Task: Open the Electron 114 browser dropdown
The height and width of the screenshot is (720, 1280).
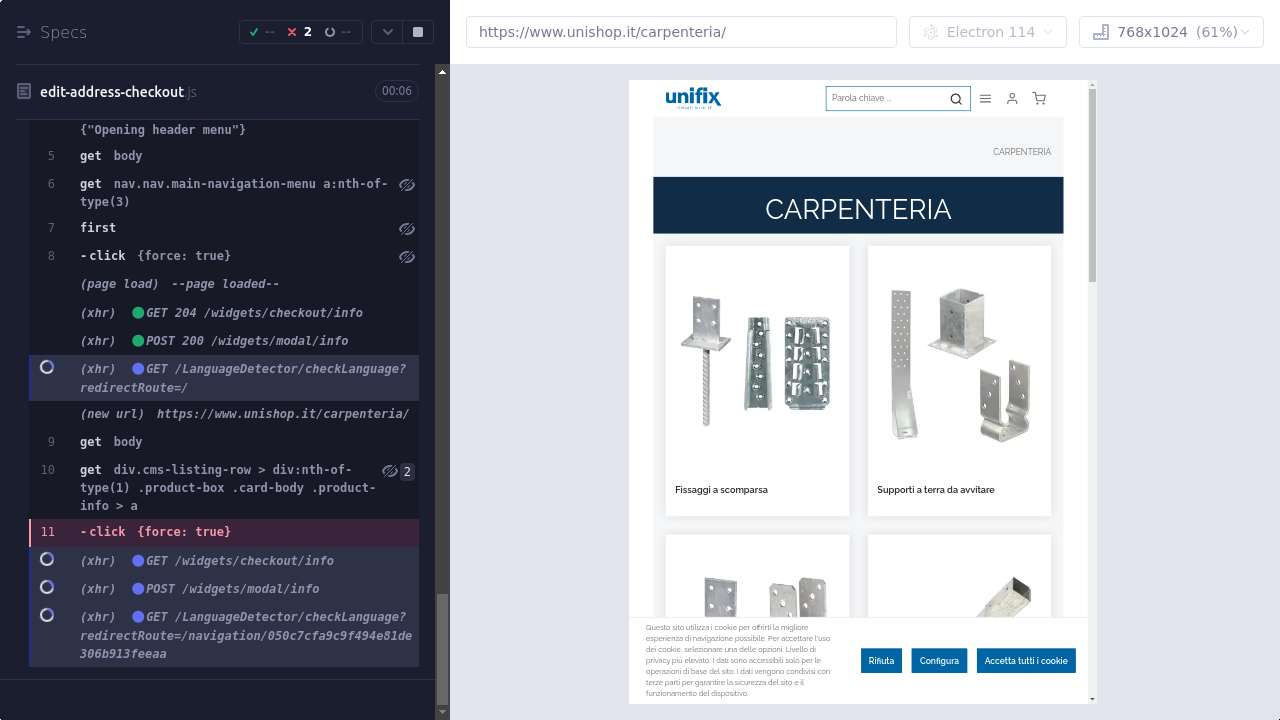Action: [x=987, y=32]
